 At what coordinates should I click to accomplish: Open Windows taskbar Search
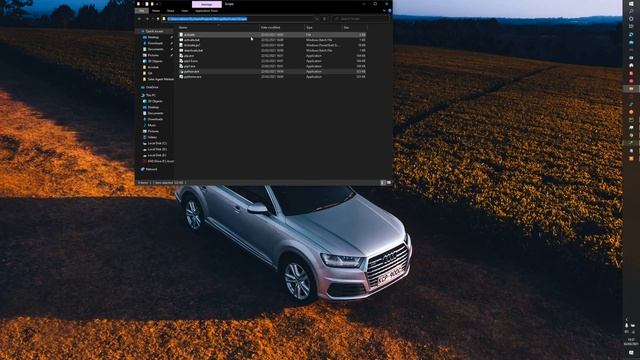(631, 11)
